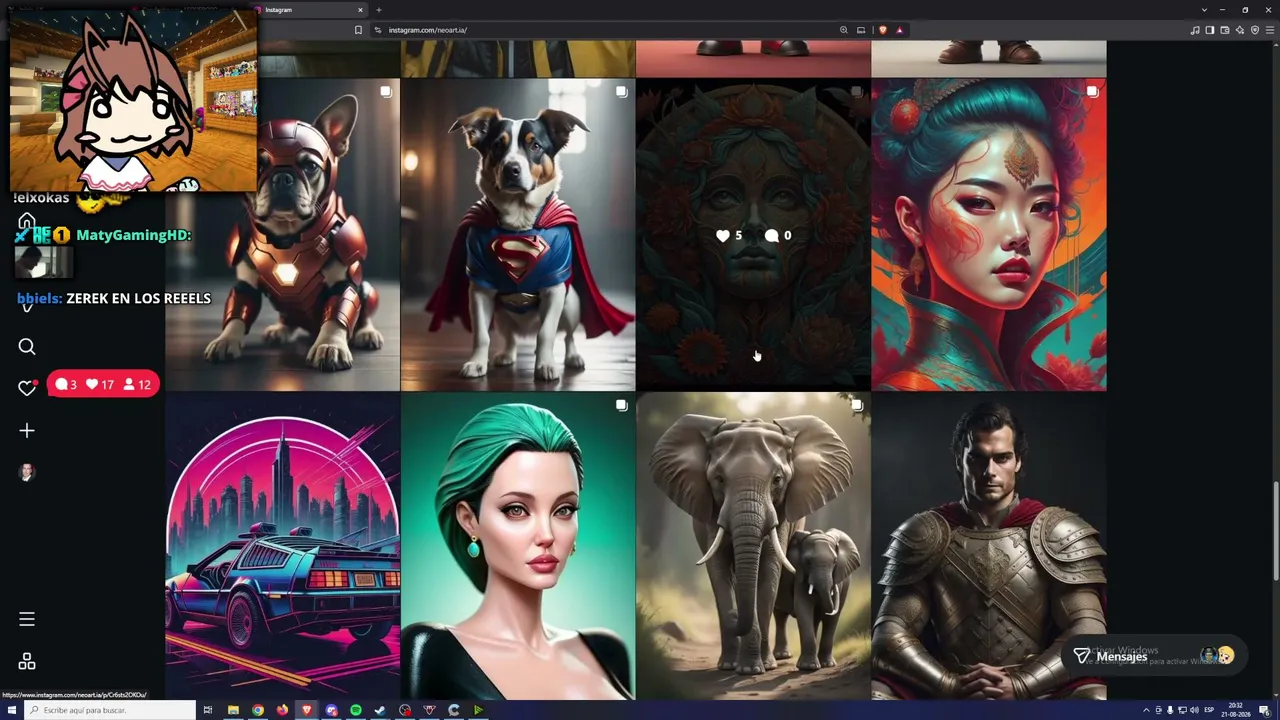The image size is (1280, 720).
Task: Open the armored knight portrait post
Action: coord(989,546)
